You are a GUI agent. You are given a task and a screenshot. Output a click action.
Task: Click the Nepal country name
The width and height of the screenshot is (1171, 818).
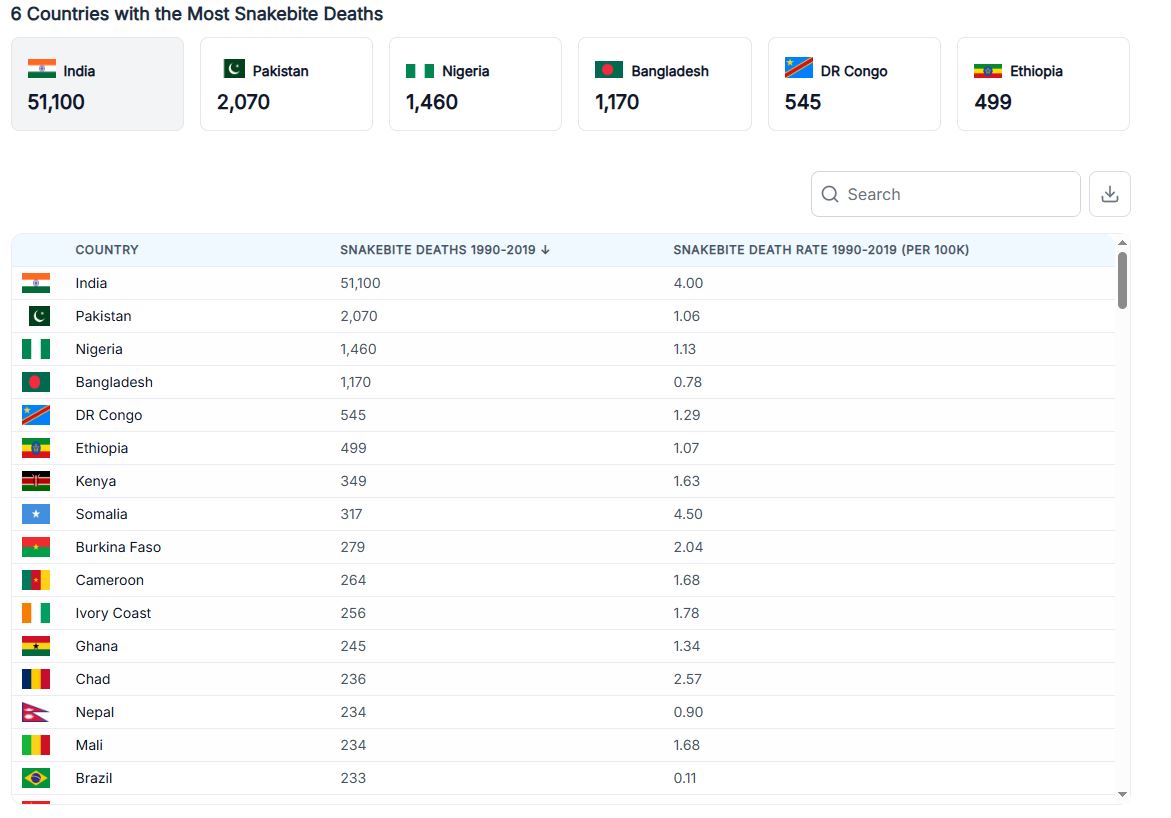coord(95,712)
